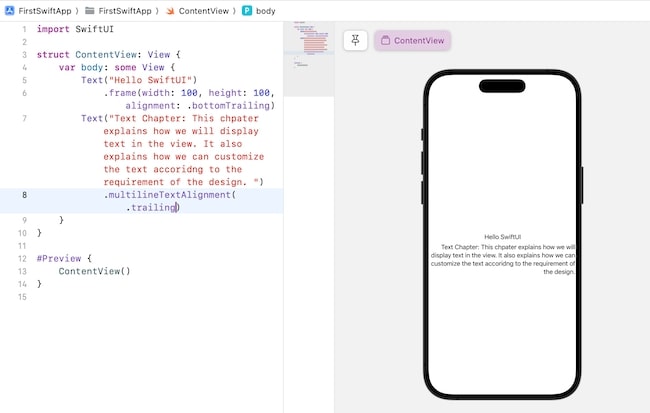Open the ContentView breadcrumb item
This screenshot has height=413, width=650.
pos(204,11)
